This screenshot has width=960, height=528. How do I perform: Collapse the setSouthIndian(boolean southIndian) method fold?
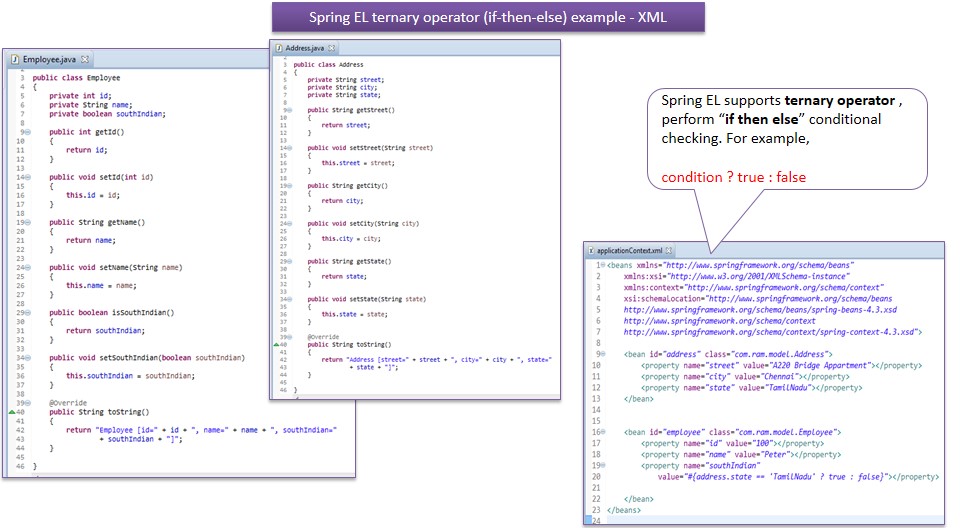coord(28,358)
